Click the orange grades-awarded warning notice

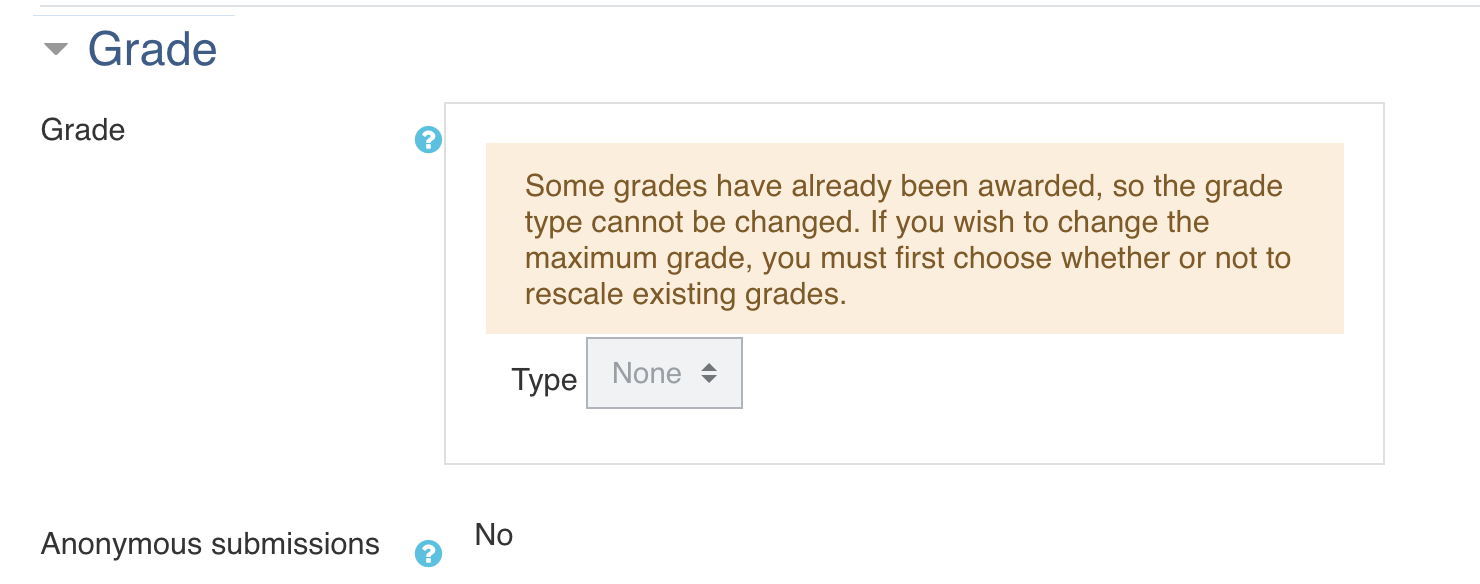point(915,238)
